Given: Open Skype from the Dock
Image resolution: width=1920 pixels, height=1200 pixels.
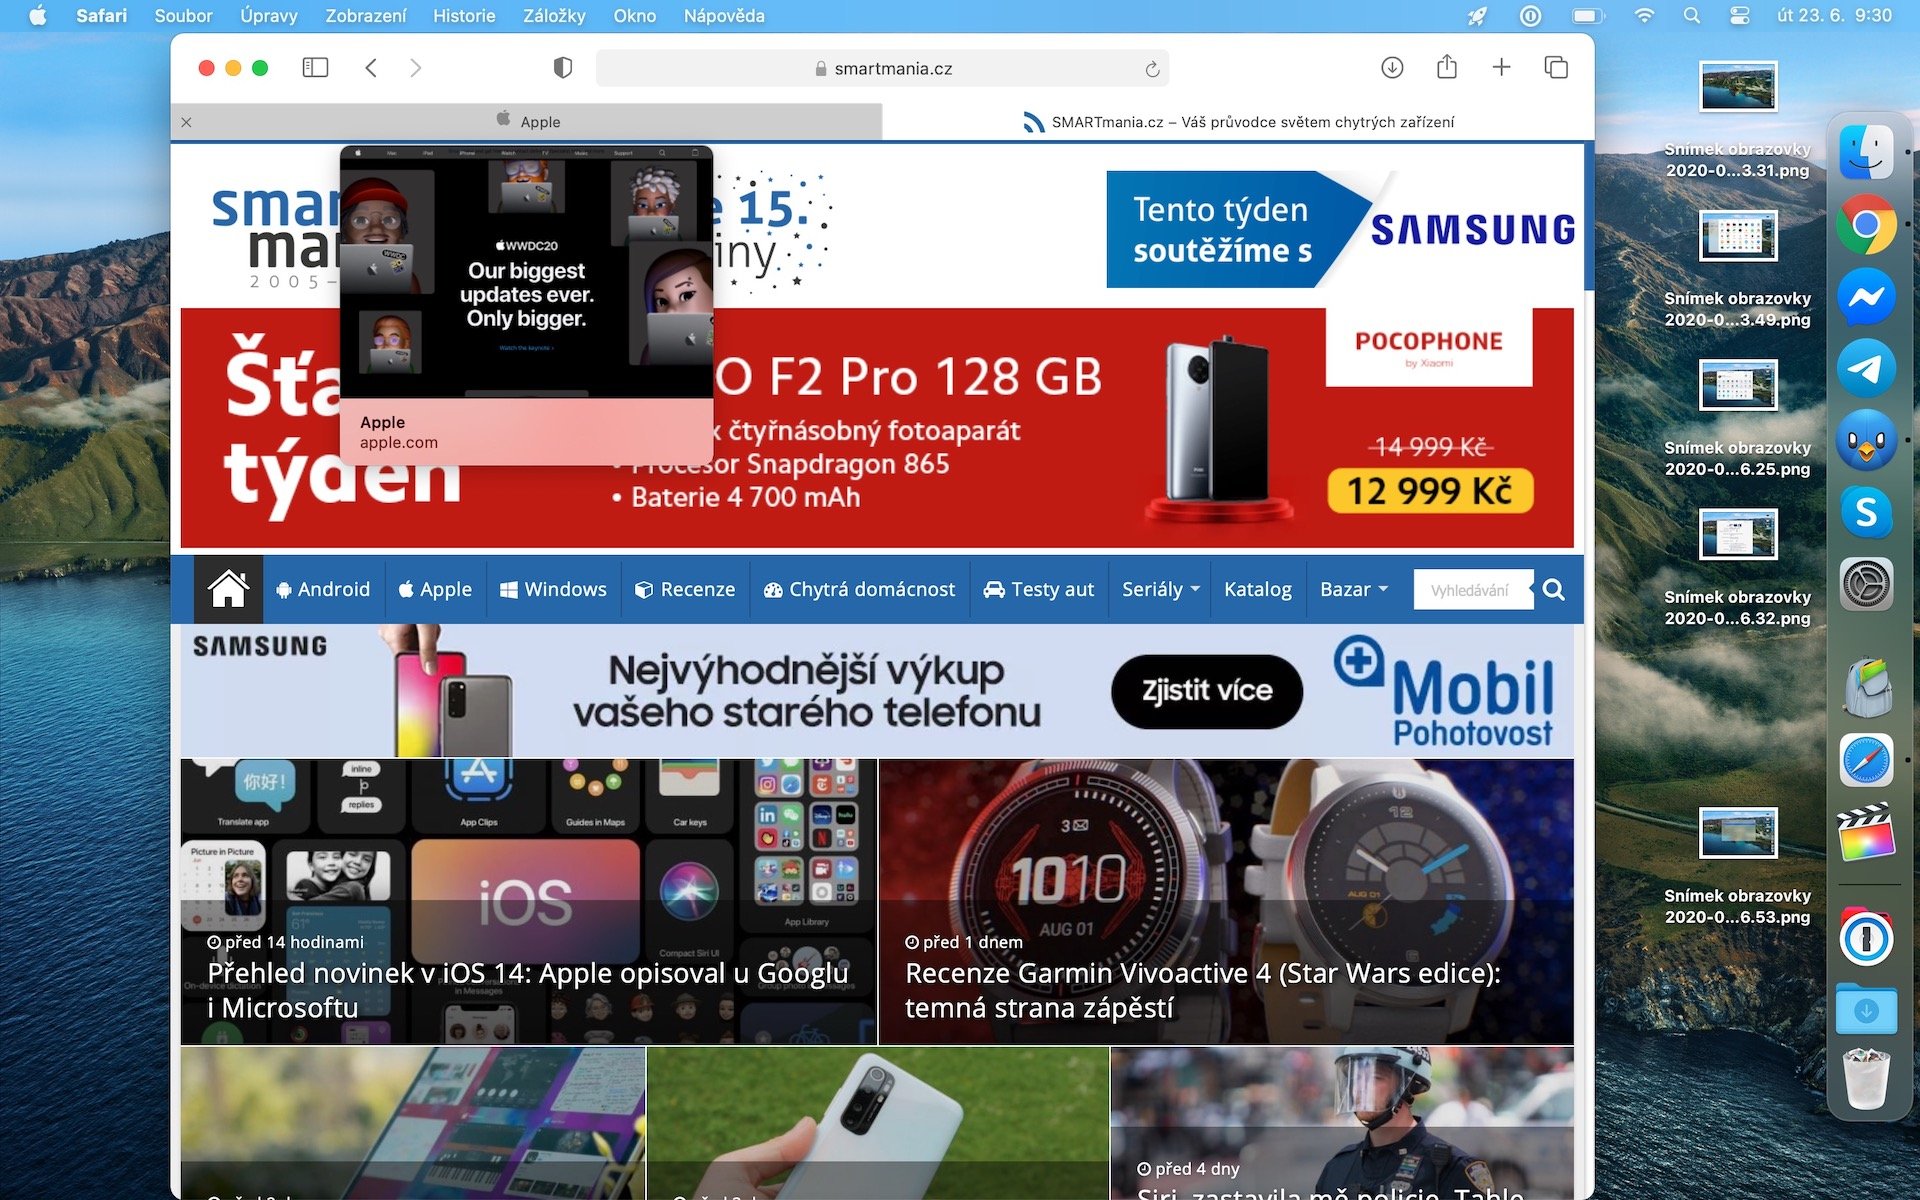Looking at the screenshot, I should (1866, 513).
